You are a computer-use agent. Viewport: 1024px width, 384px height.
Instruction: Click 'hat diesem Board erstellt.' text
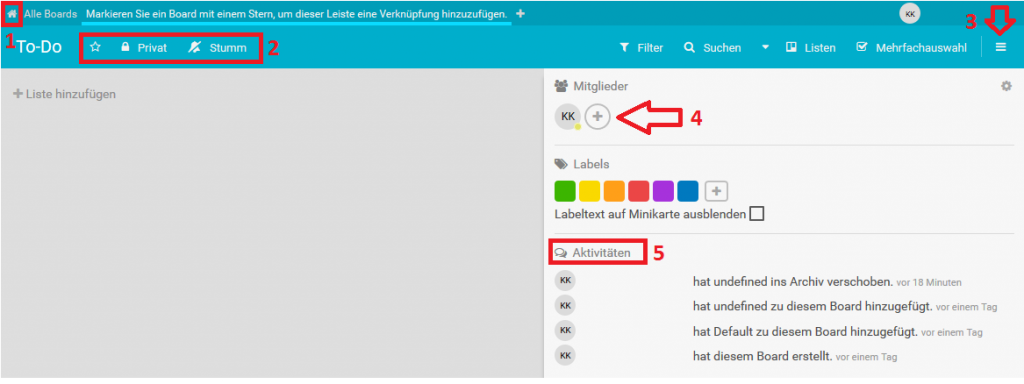point(763,357)
